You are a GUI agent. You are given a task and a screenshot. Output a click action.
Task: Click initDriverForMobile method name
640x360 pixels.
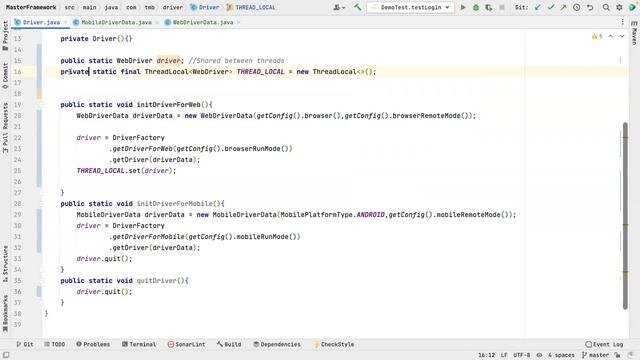(174, 204)
